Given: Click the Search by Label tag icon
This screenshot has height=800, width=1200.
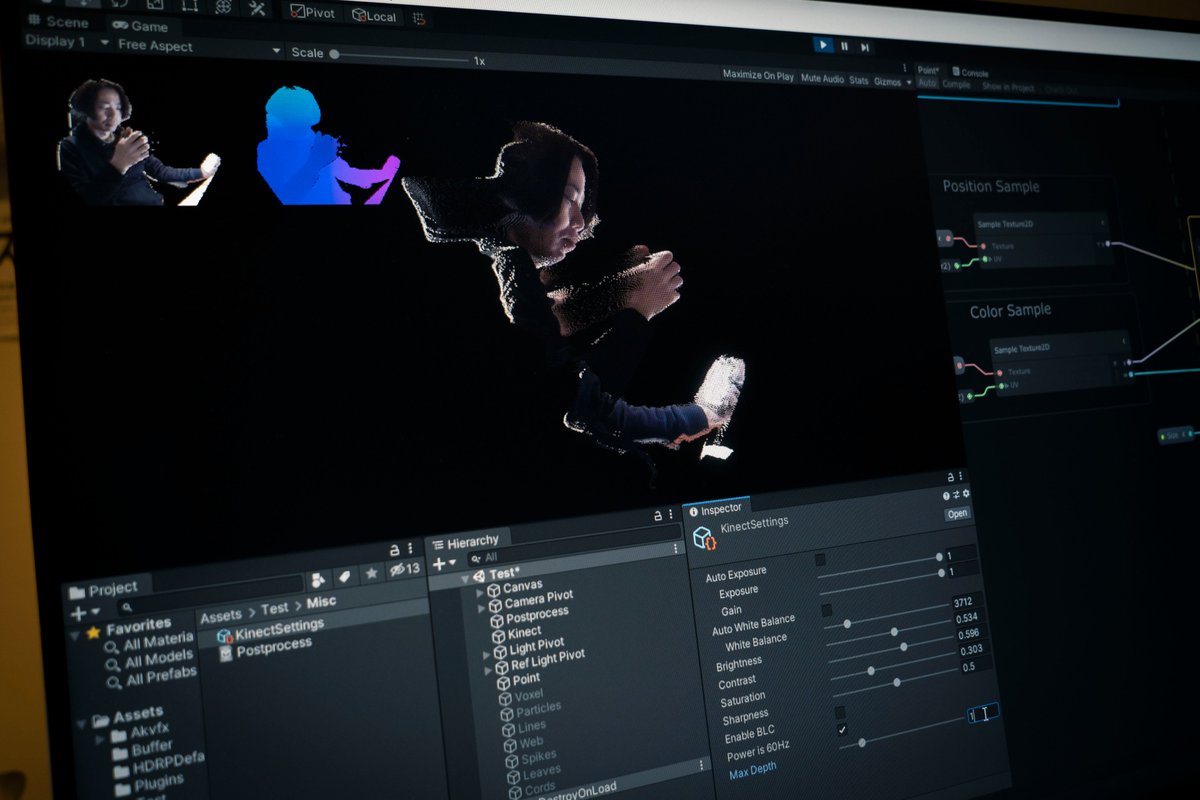Looking at the screenshot, I should tap(343, 577).
